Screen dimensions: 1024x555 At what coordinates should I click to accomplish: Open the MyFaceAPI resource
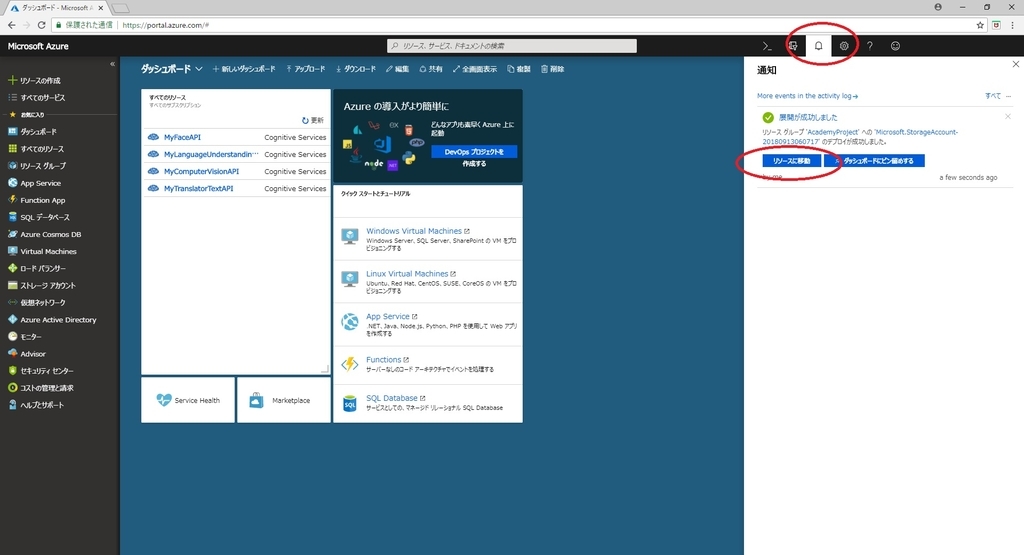pos(182,137)
